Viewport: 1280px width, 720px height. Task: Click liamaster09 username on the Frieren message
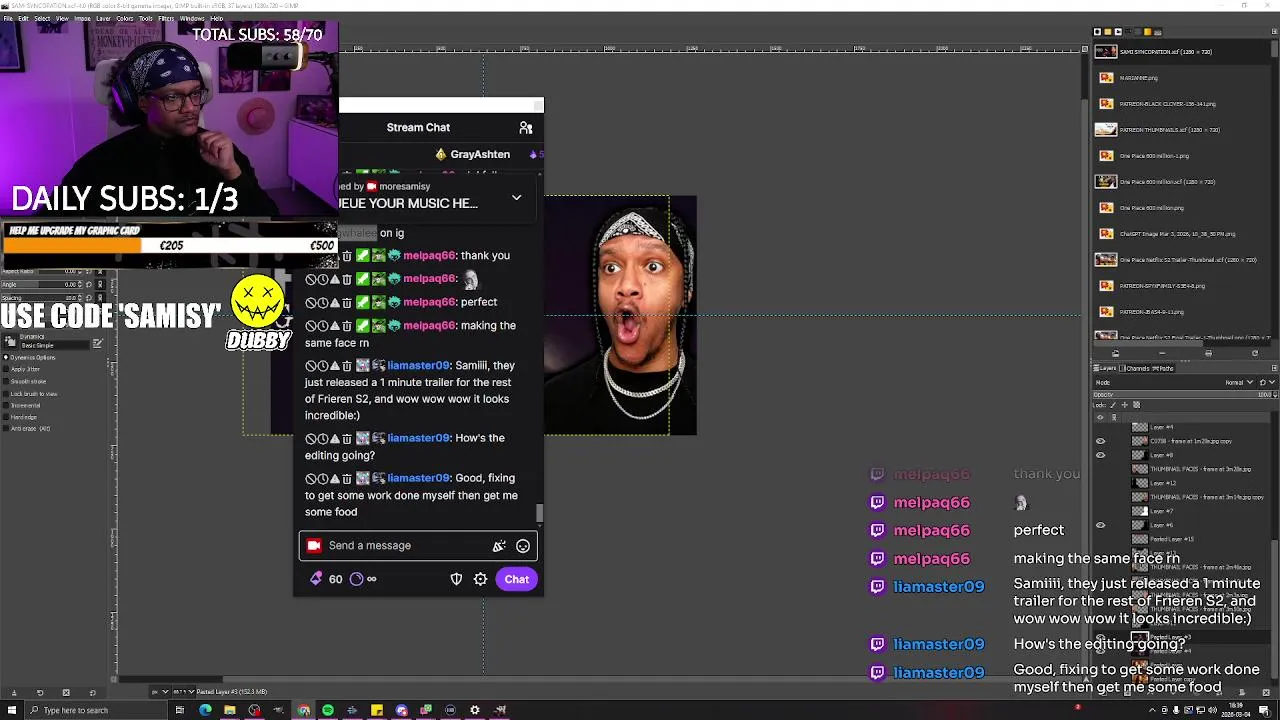click(419, 366)
